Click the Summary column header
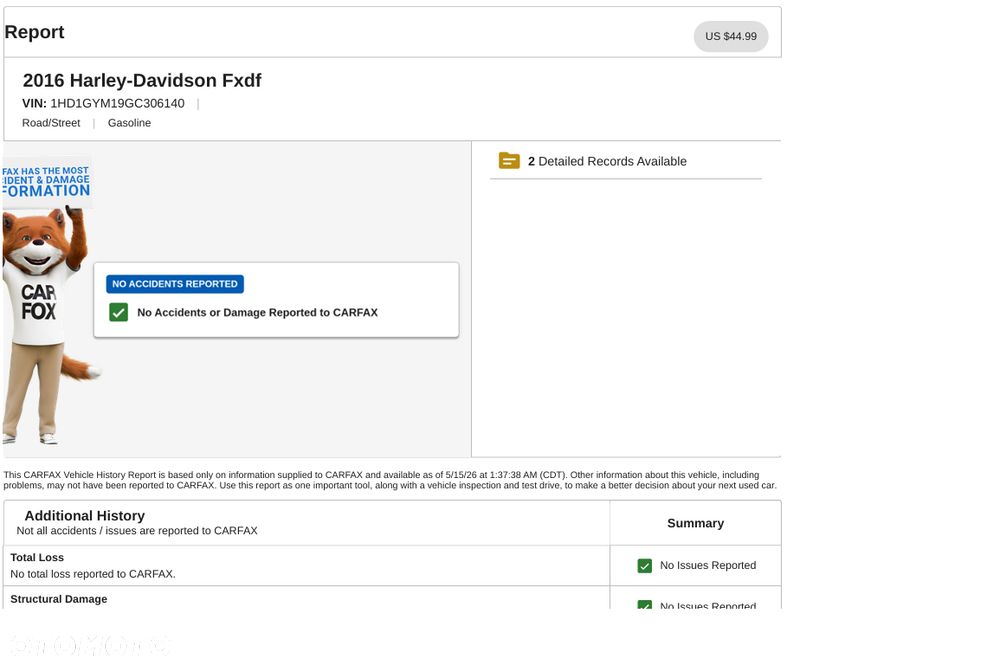 (x=695, y=523)
